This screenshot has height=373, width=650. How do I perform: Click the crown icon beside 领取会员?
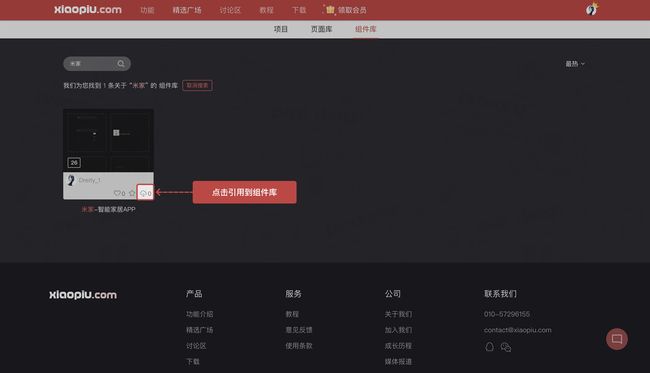pos(330,10)
